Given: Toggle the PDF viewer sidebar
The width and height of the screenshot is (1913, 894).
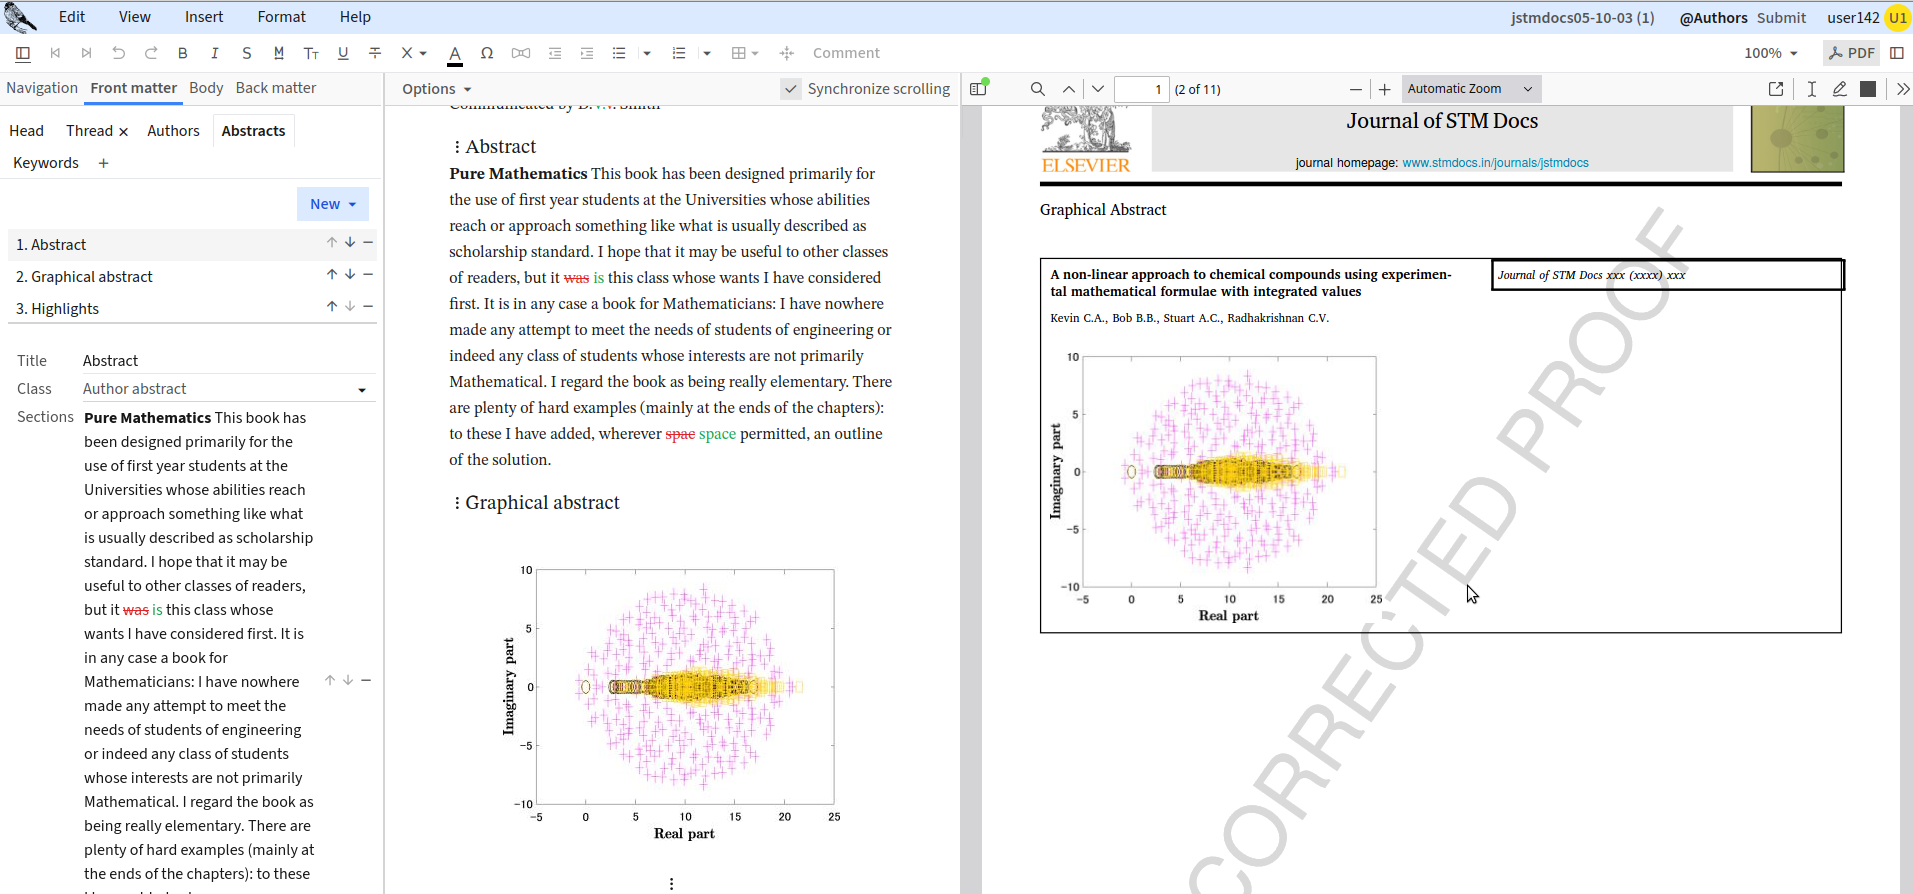Looking at the screenshot, I should [979, 89].
